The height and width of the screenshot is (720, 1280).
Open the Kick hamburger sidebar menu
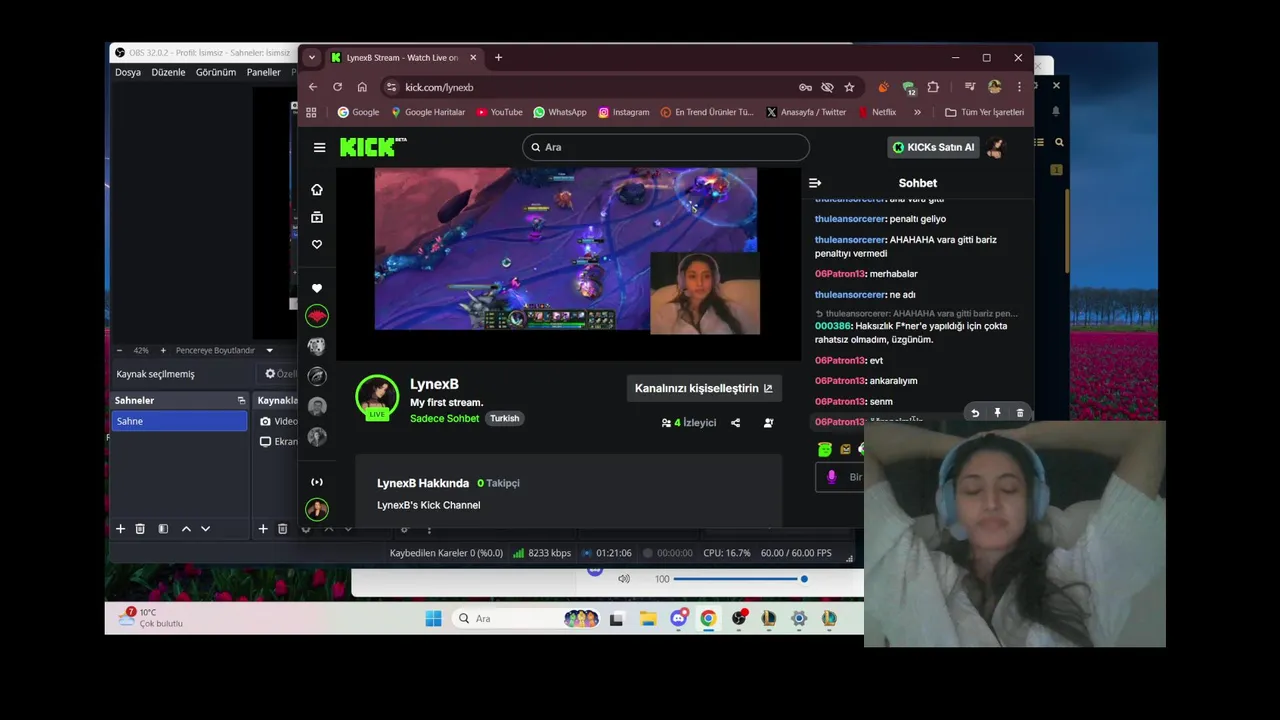pos(319,147)
